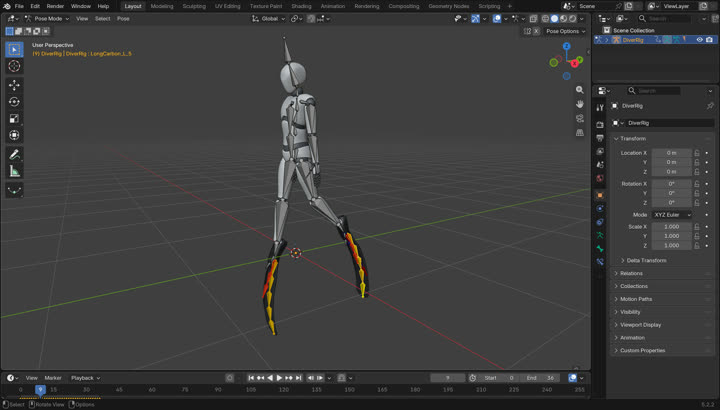Image resolution: width=720 pixels, height=410 pixels.
Task: Play the animation in reverse
Action: pyautogui.click(x=270, y=378)
